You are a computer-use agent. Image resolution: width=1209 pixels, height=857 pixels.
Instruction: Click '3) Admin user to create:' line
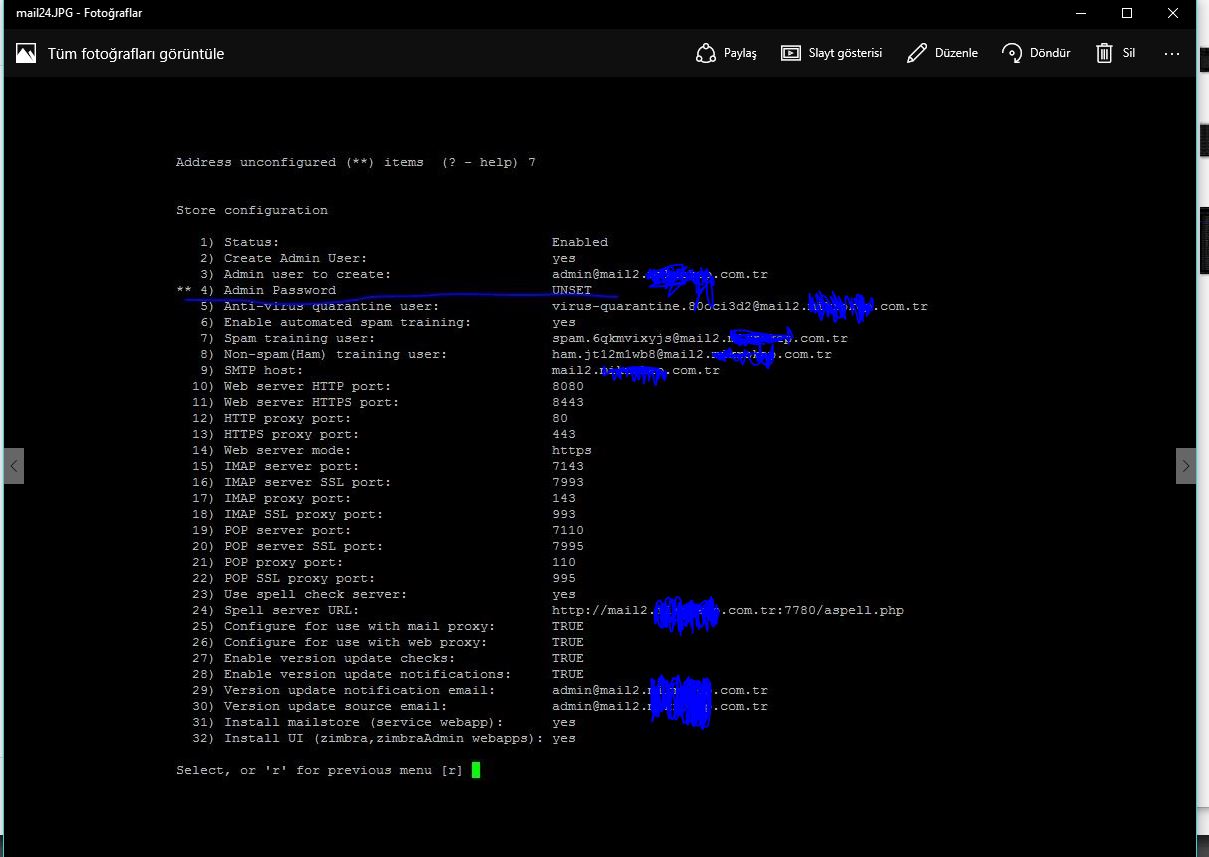coord(296,274)
